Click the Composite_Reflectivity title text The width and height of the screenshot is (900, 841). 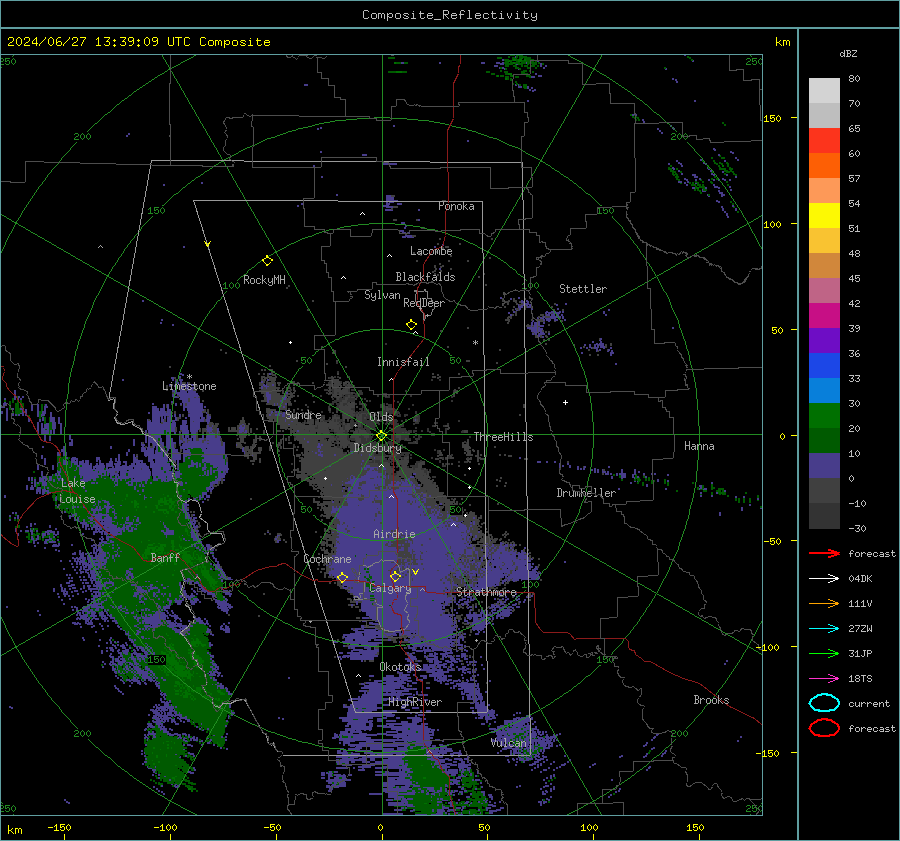click(449, 15)
